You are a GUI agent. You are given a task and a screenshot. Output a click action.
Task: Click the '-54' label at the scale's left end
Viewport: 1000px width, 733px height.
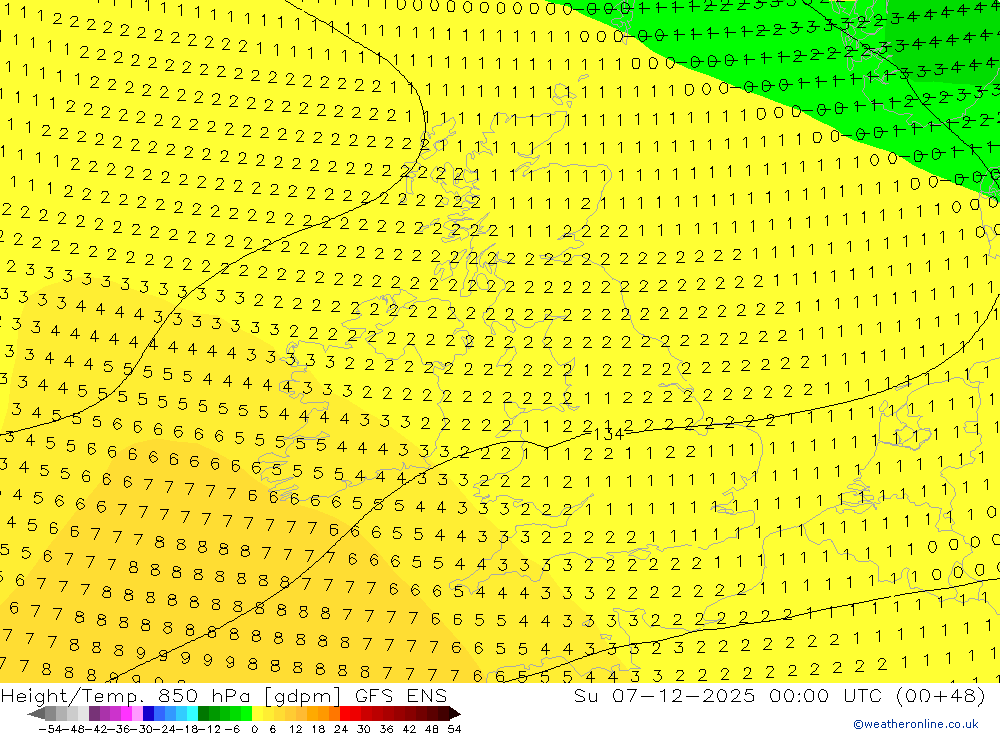pos(50,729)
